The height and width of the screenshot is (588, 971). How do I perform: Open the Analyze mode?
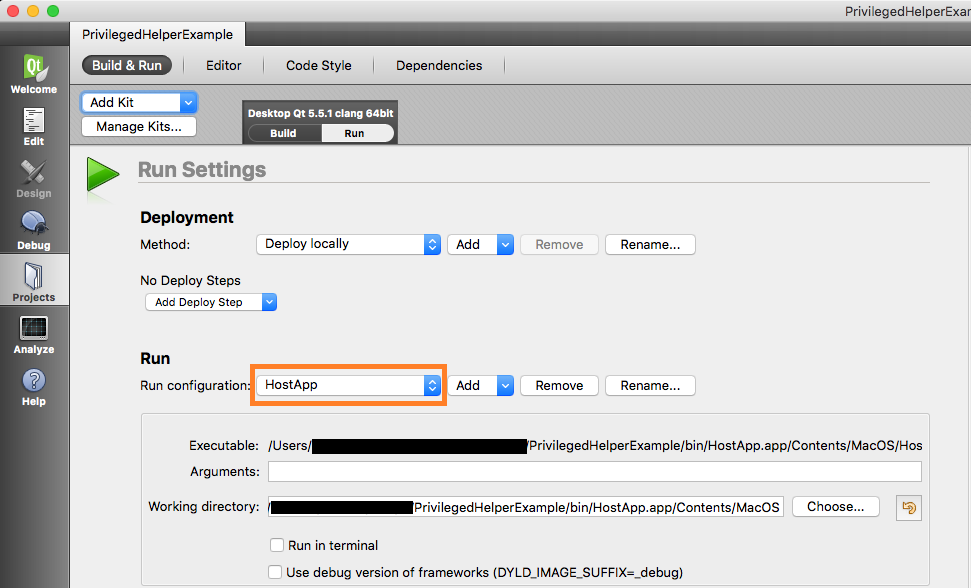(x=34, y=334)
